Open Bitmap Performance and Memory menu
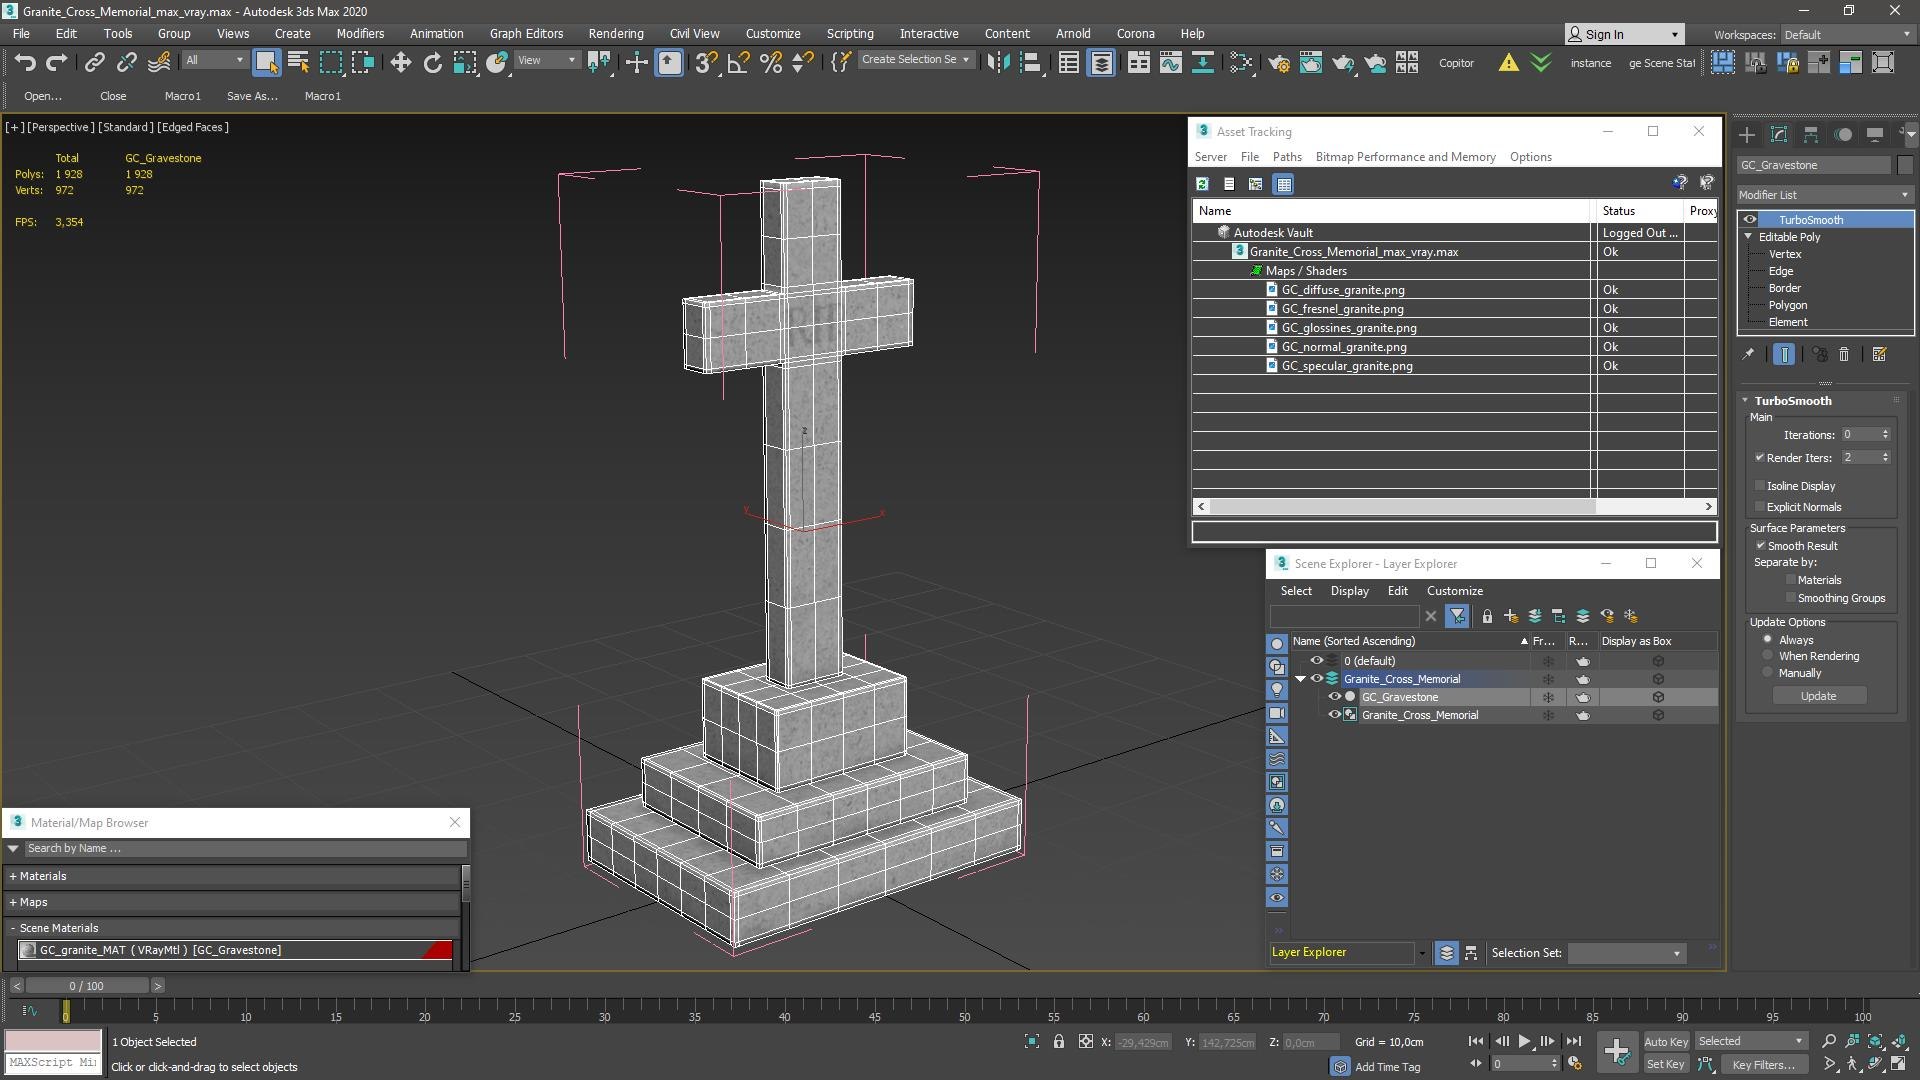The width and height of the screenshot is (1920, 1080). pyautogui.click(x=1405, y=157)
